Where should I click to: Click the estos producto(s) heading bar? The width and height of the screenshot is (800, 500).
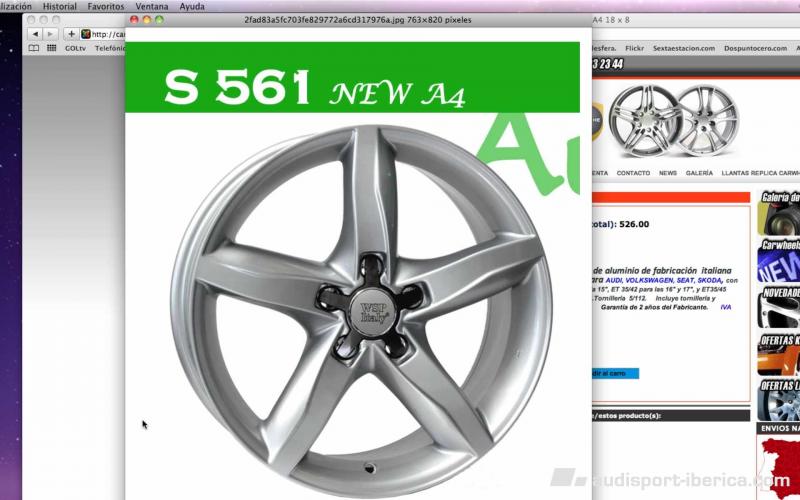[x=671, y=415]
